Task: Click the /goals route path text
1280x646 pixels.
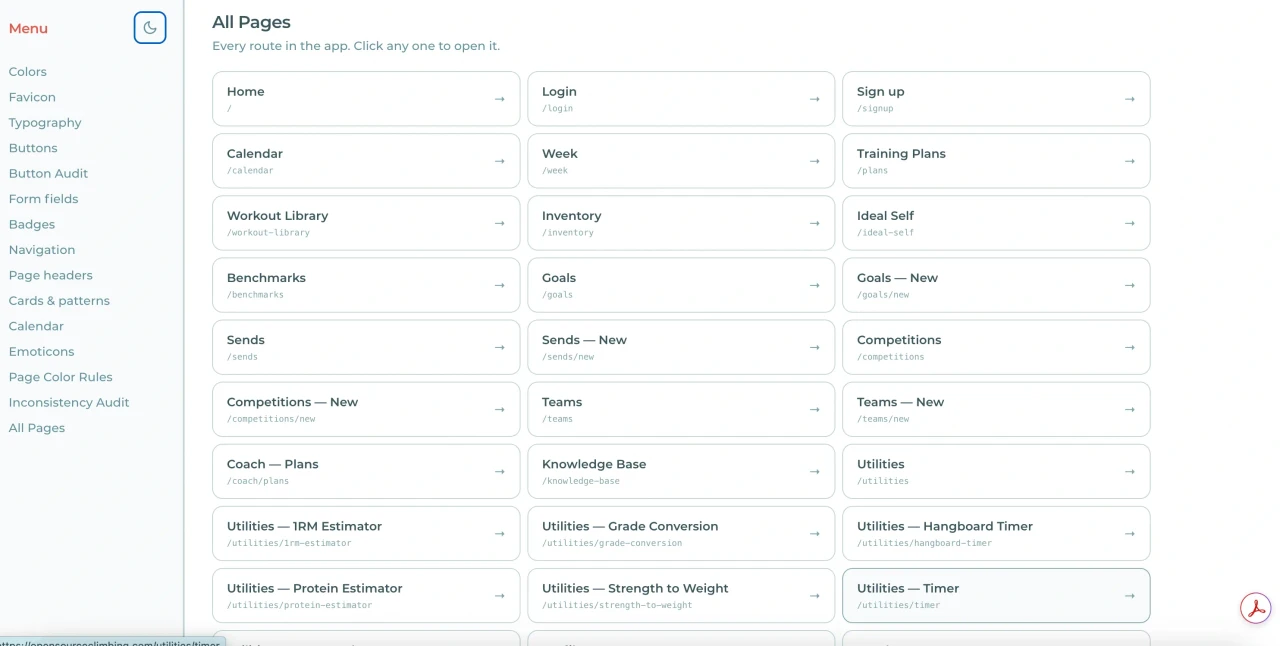Action: [557, 295]
